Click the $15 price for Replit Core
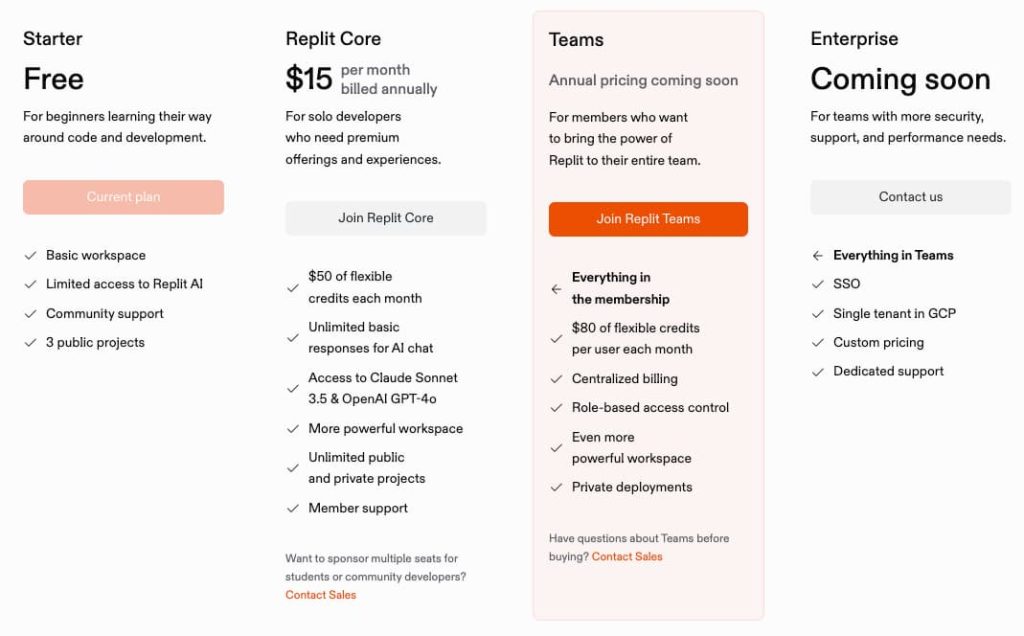 [x=308, y=78]
